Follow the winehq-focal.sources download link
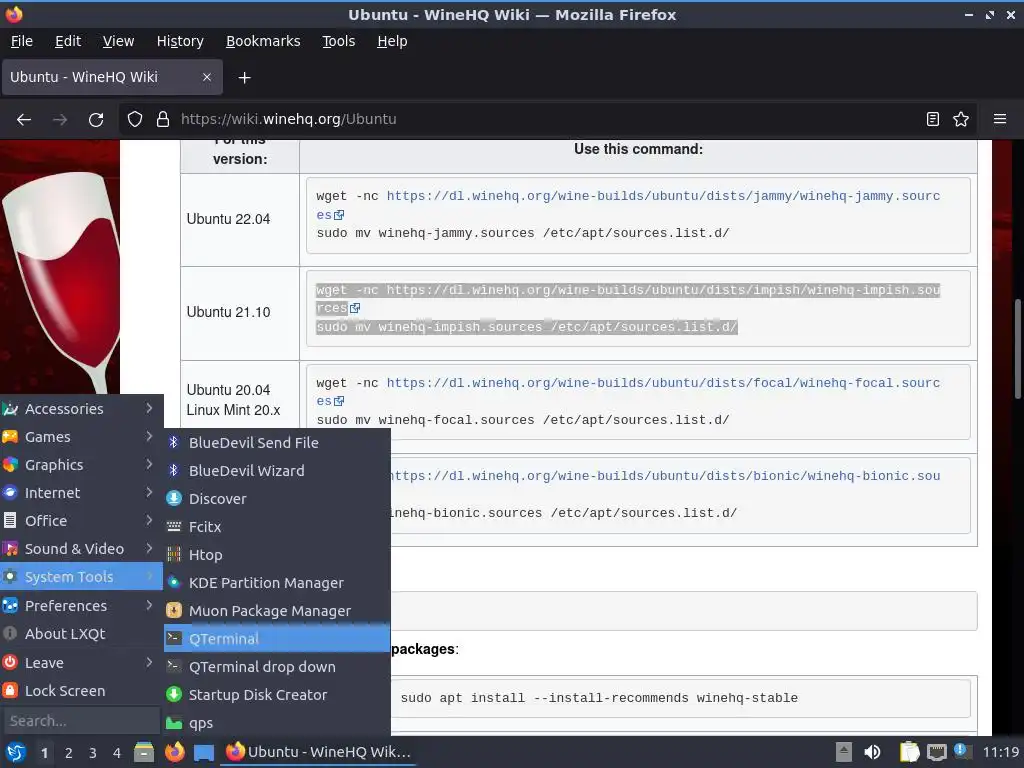1024x768 pixels. pyautogui.click(x=663, y=383)
